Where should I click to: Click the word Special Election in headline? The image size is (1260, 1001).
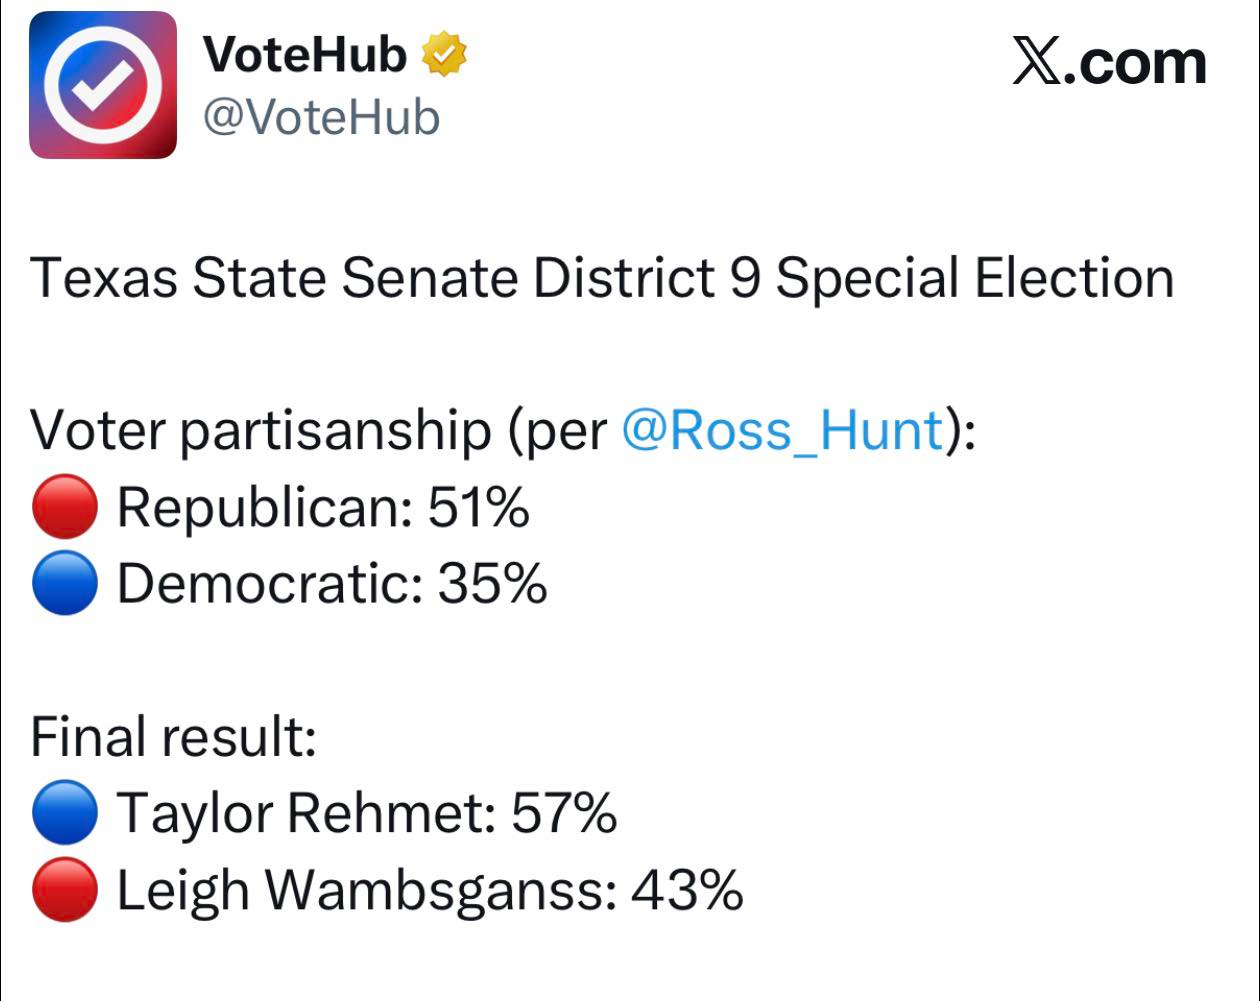tap(974, 279)
